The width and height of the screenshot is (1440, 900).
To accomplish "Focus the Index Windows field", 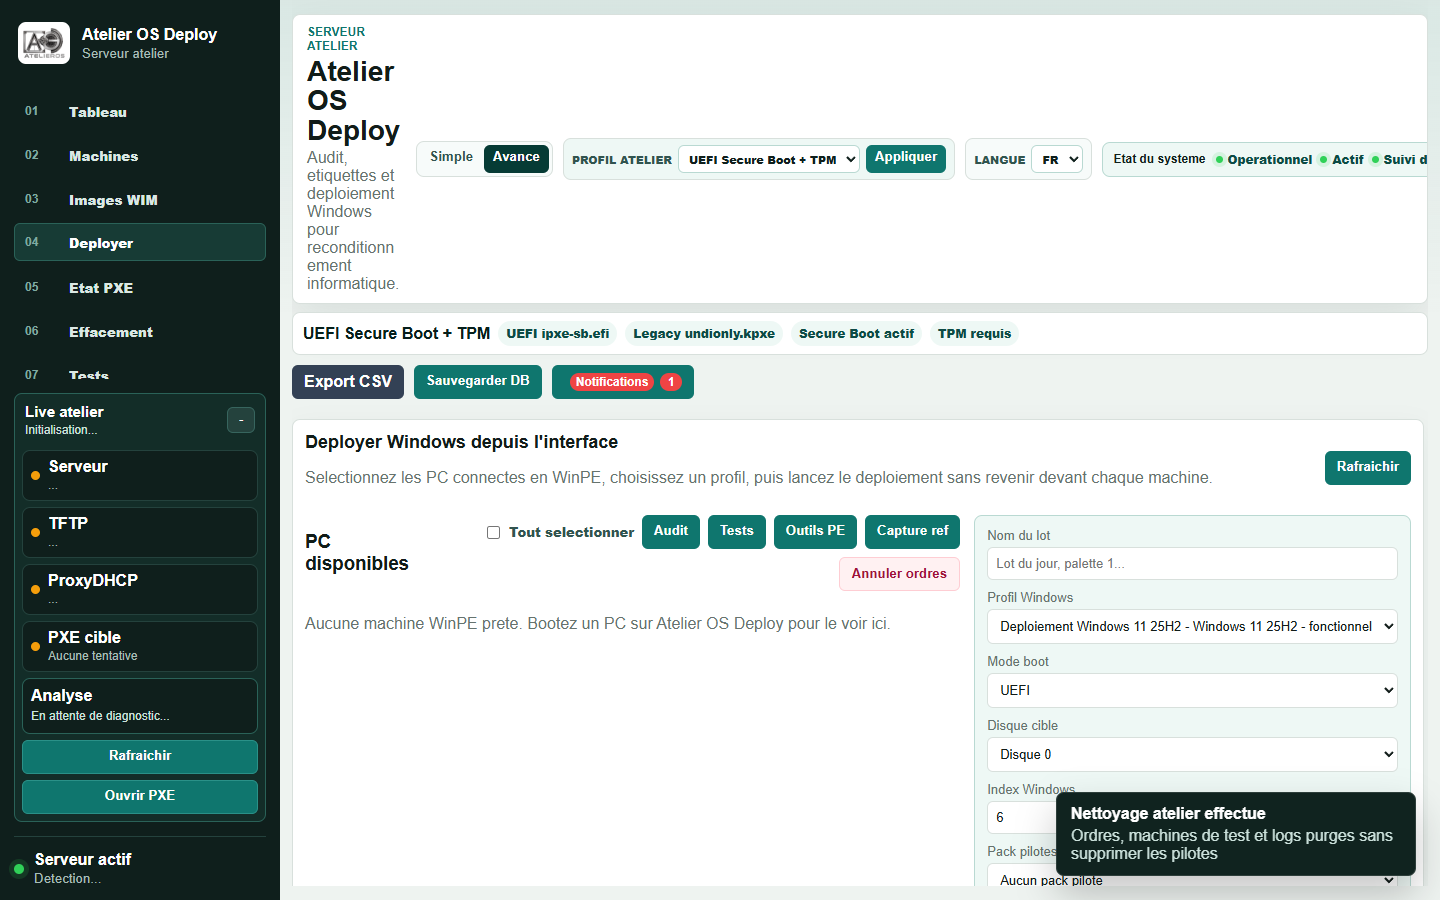I will (x=1021, y=818).
